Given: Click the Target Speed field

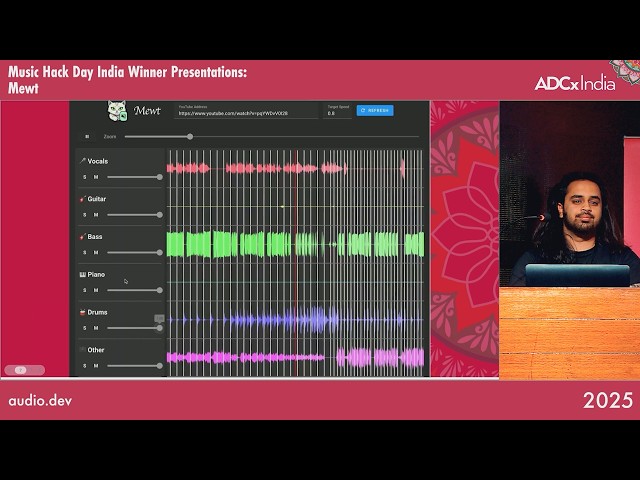Looking at the screenshot, I should tap(338, 111).
